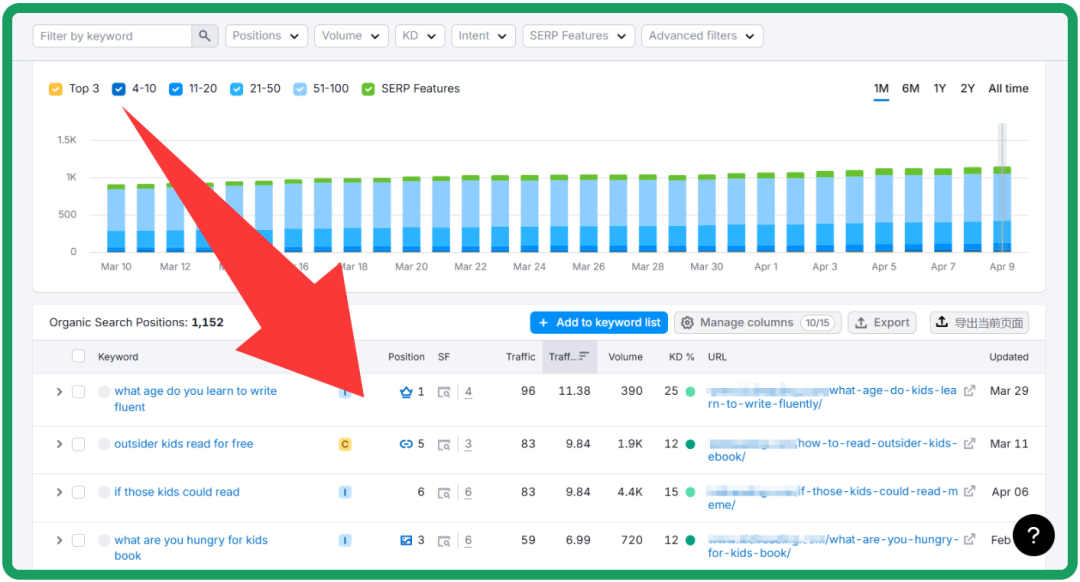This screenshot has width=1080, height=582.
Task: Switch chart range to 6M
Action: point(910,89)
